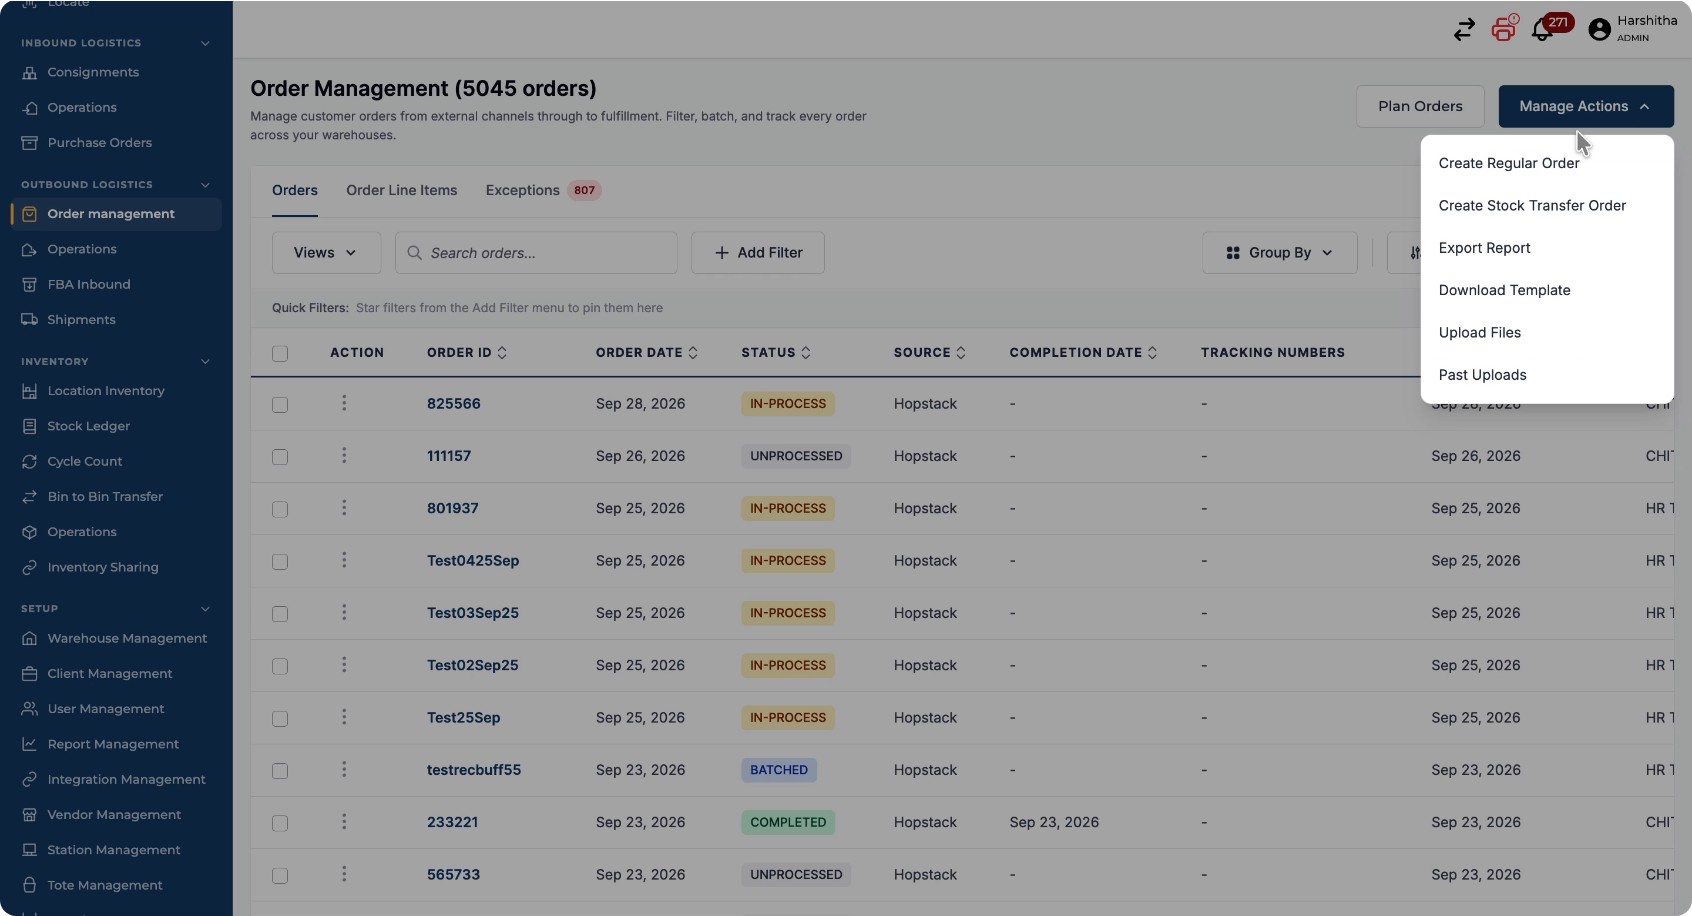Open FBA Inbound sidebar item
Screen dimensions: 1692x916
[x=88, y=285]
